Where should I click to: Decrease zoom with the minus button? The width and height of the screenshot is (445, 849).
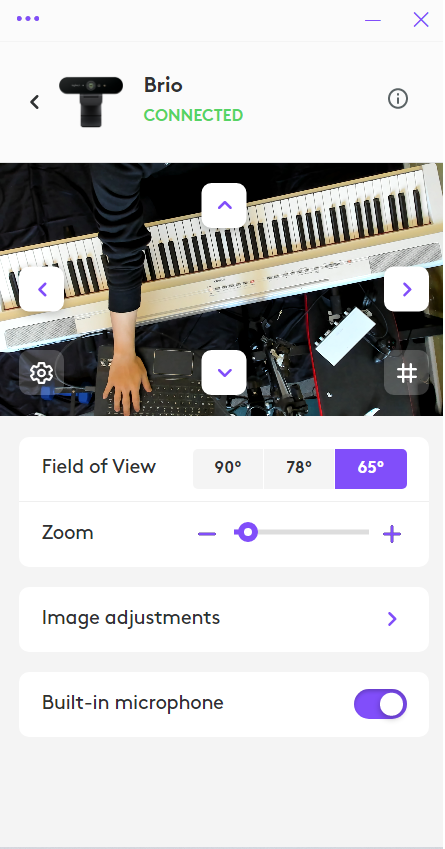click(207, 534)
